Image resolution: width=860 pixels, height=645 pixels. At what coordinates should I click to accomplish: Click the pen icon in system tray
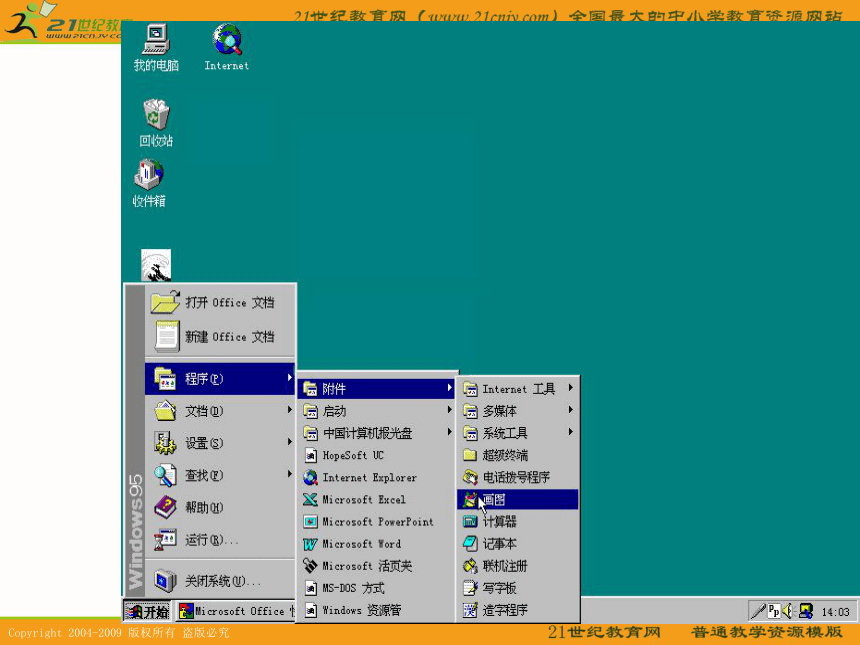click(759, 611)
